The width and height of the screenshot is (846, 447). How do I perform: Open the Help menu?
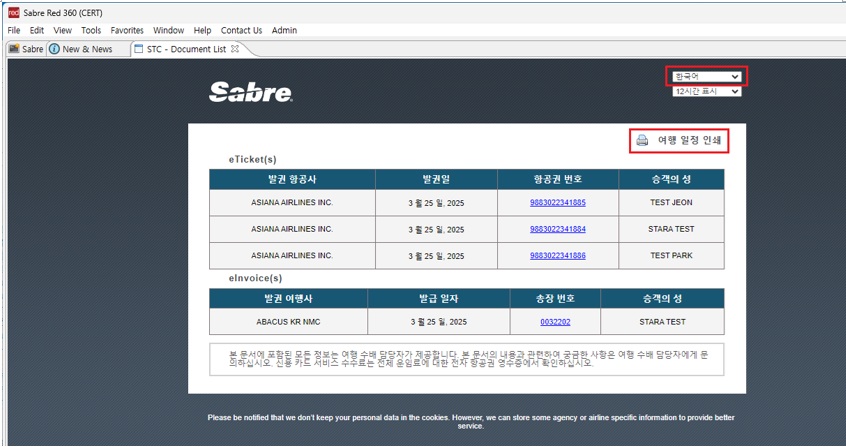pos(202,30)
